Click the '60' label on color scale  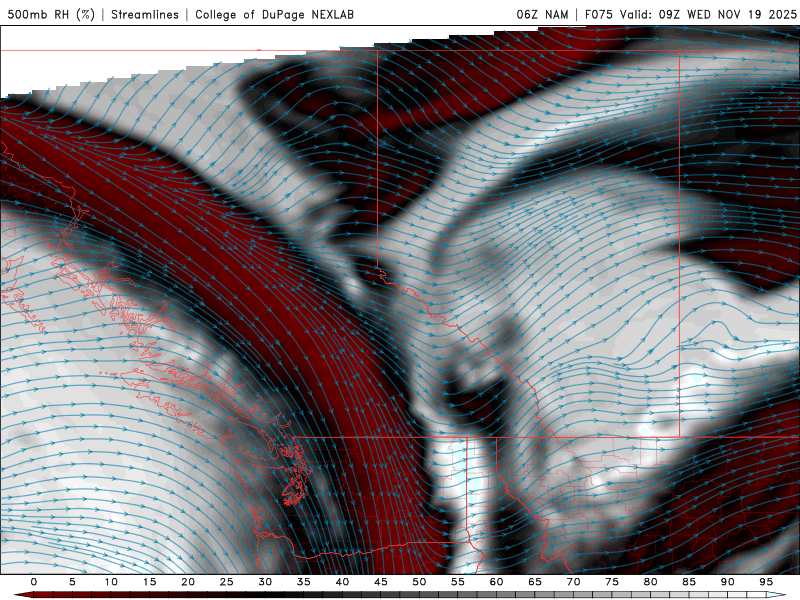496,582
